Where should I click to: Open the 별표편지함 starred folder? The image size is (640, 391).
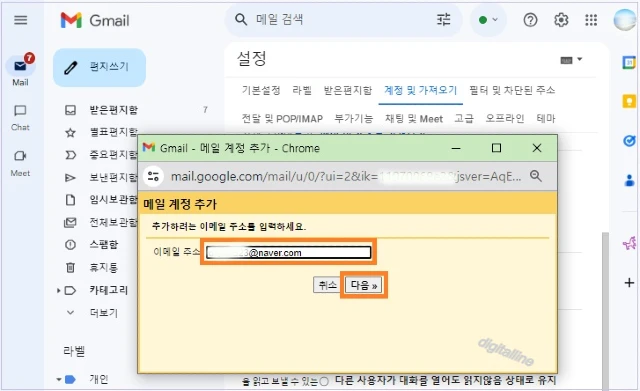pos(113,132)
